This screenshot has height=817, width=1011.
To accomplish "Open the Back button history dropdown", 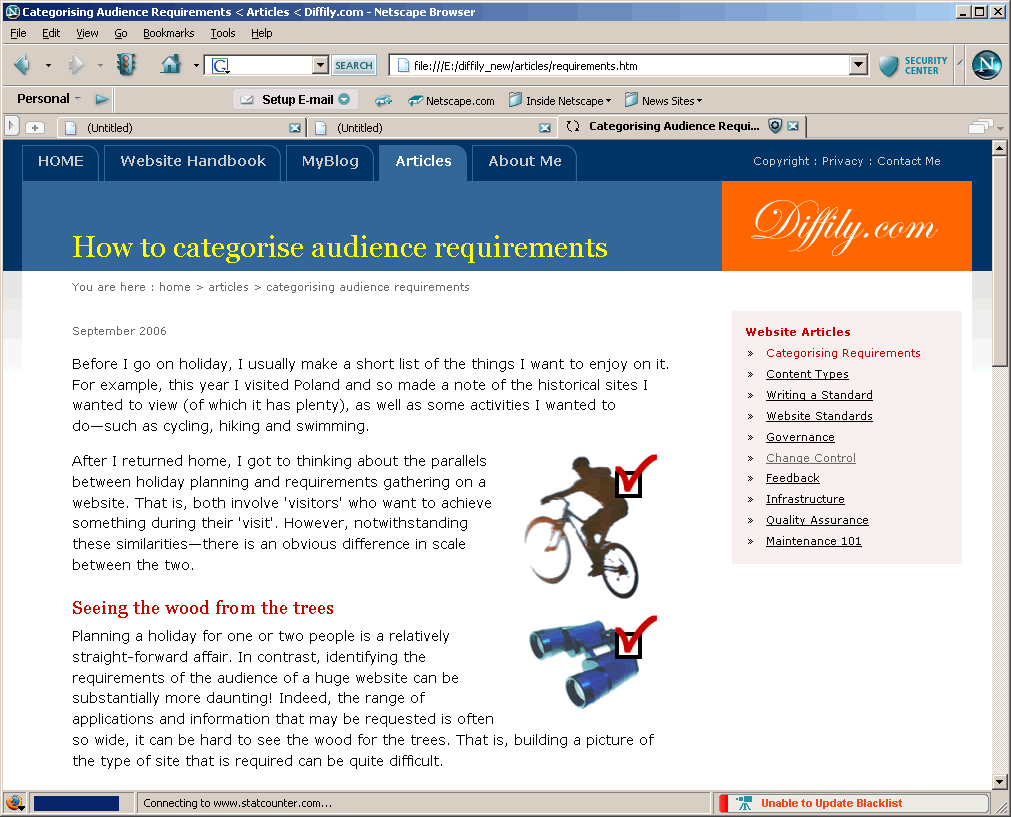I will (48, 65).
